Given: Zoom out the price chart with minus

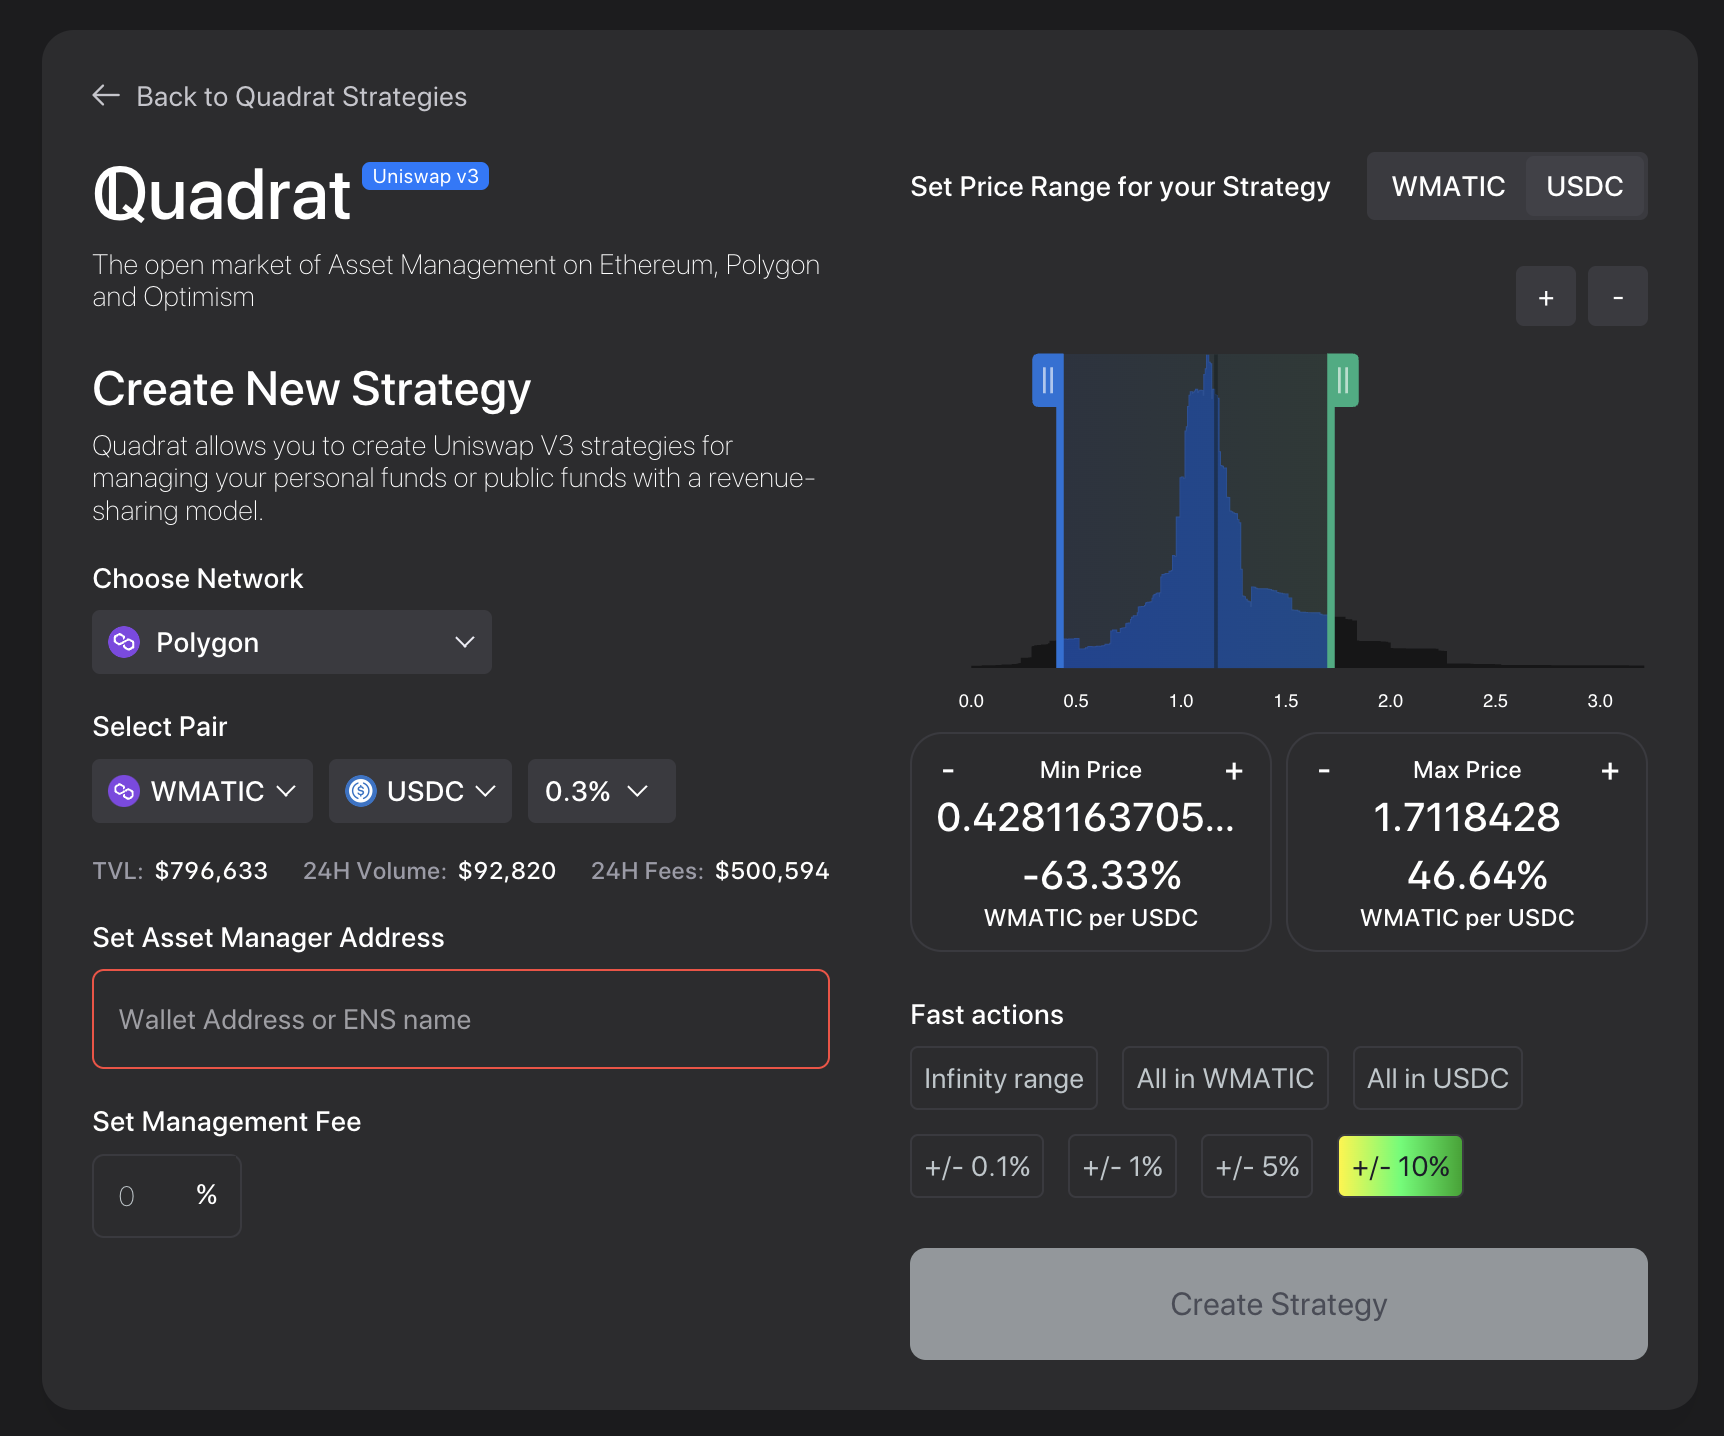Looking at the screenshot, I should tap(1617, 297).
